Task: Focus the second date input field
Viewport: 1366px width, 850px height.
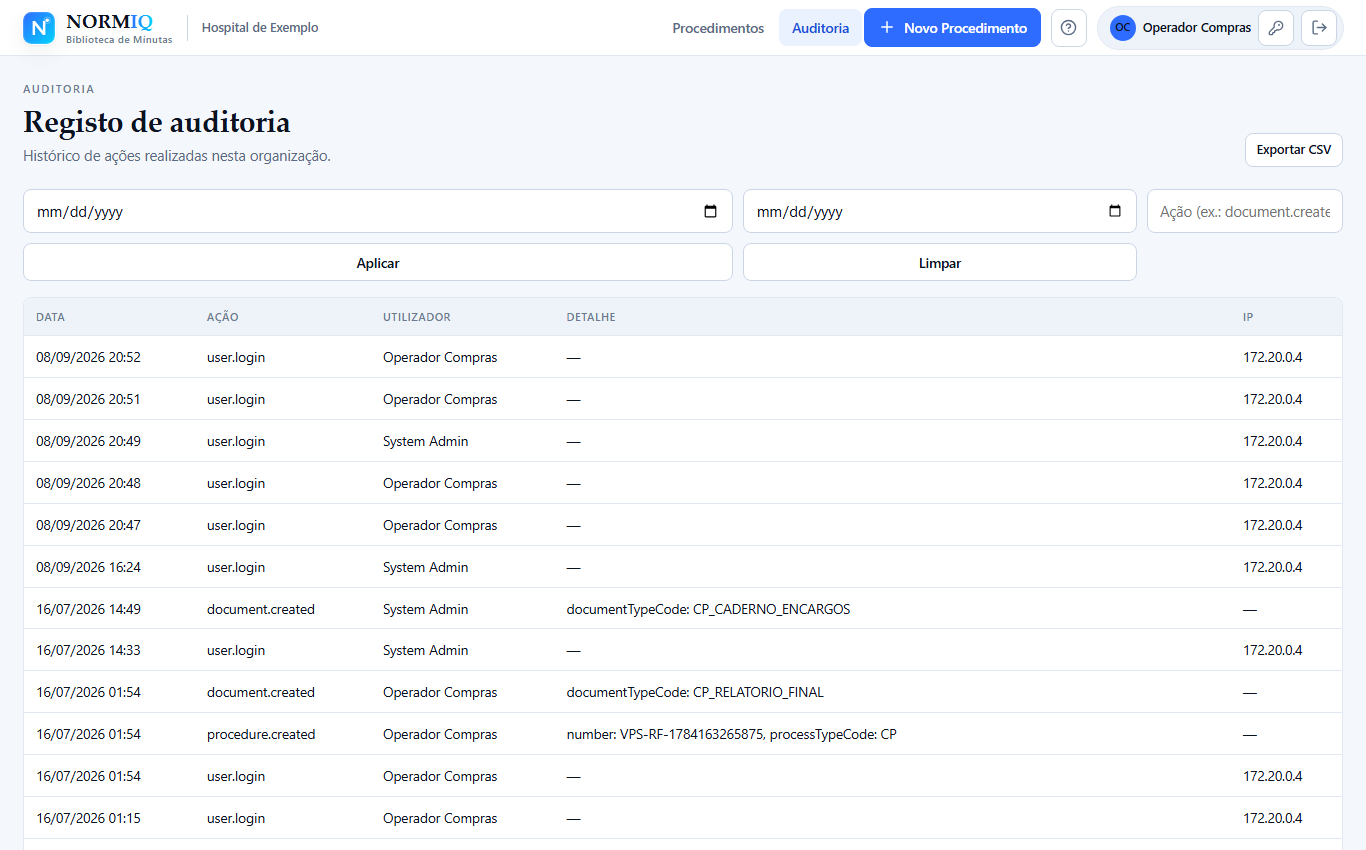Action: coord(940,212)
